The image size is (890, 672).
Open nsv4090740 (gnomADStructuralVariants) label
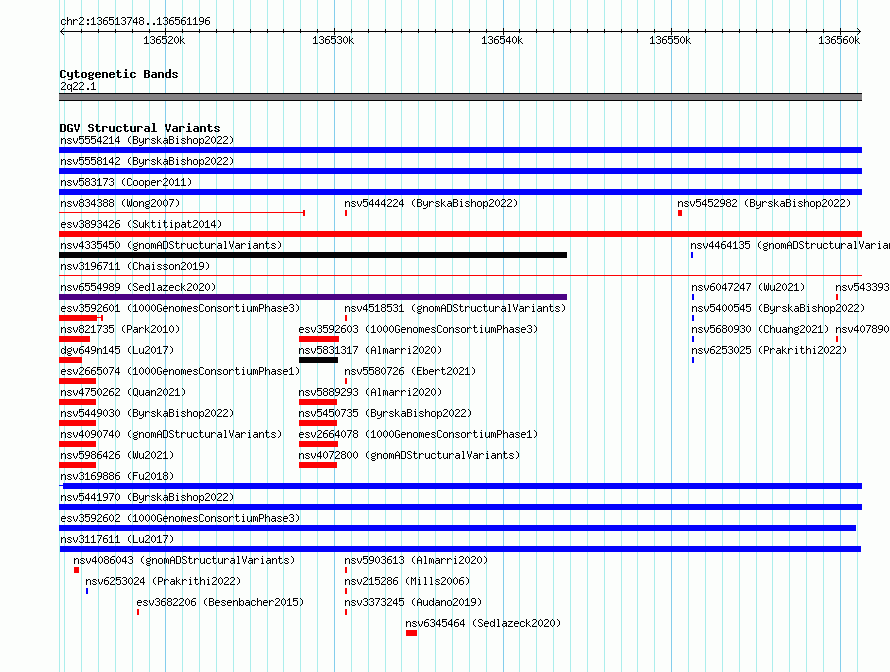click(171, 434)
